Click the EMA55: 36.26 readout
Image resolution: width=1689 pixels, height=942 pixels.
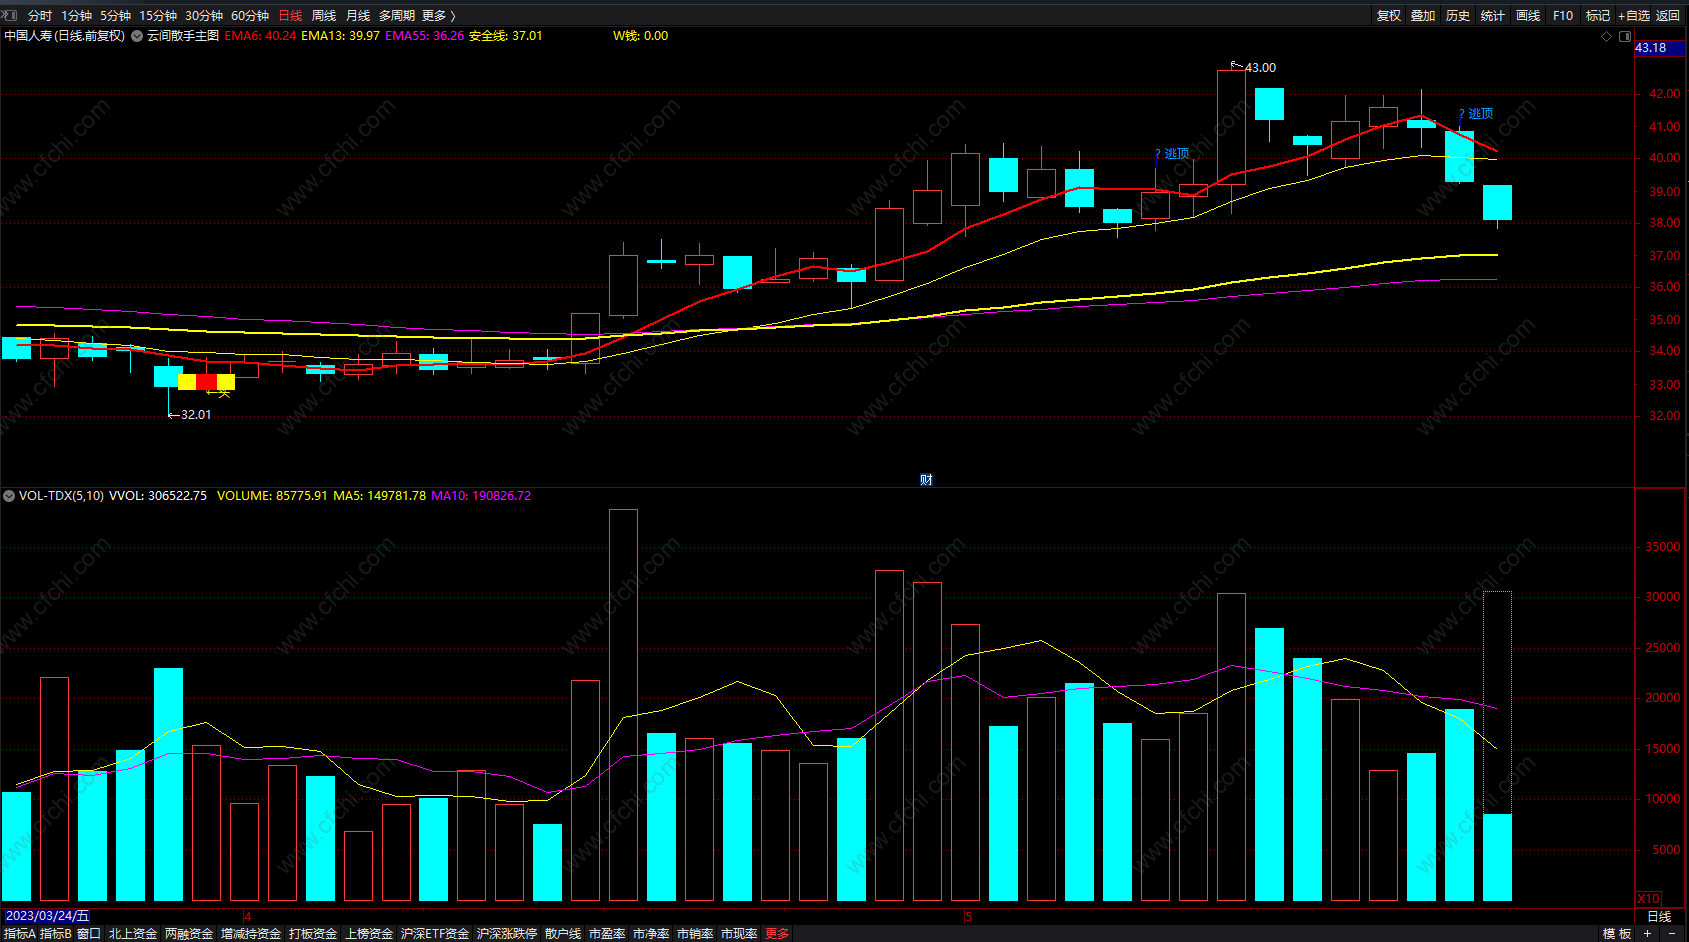tap(425, 36)
